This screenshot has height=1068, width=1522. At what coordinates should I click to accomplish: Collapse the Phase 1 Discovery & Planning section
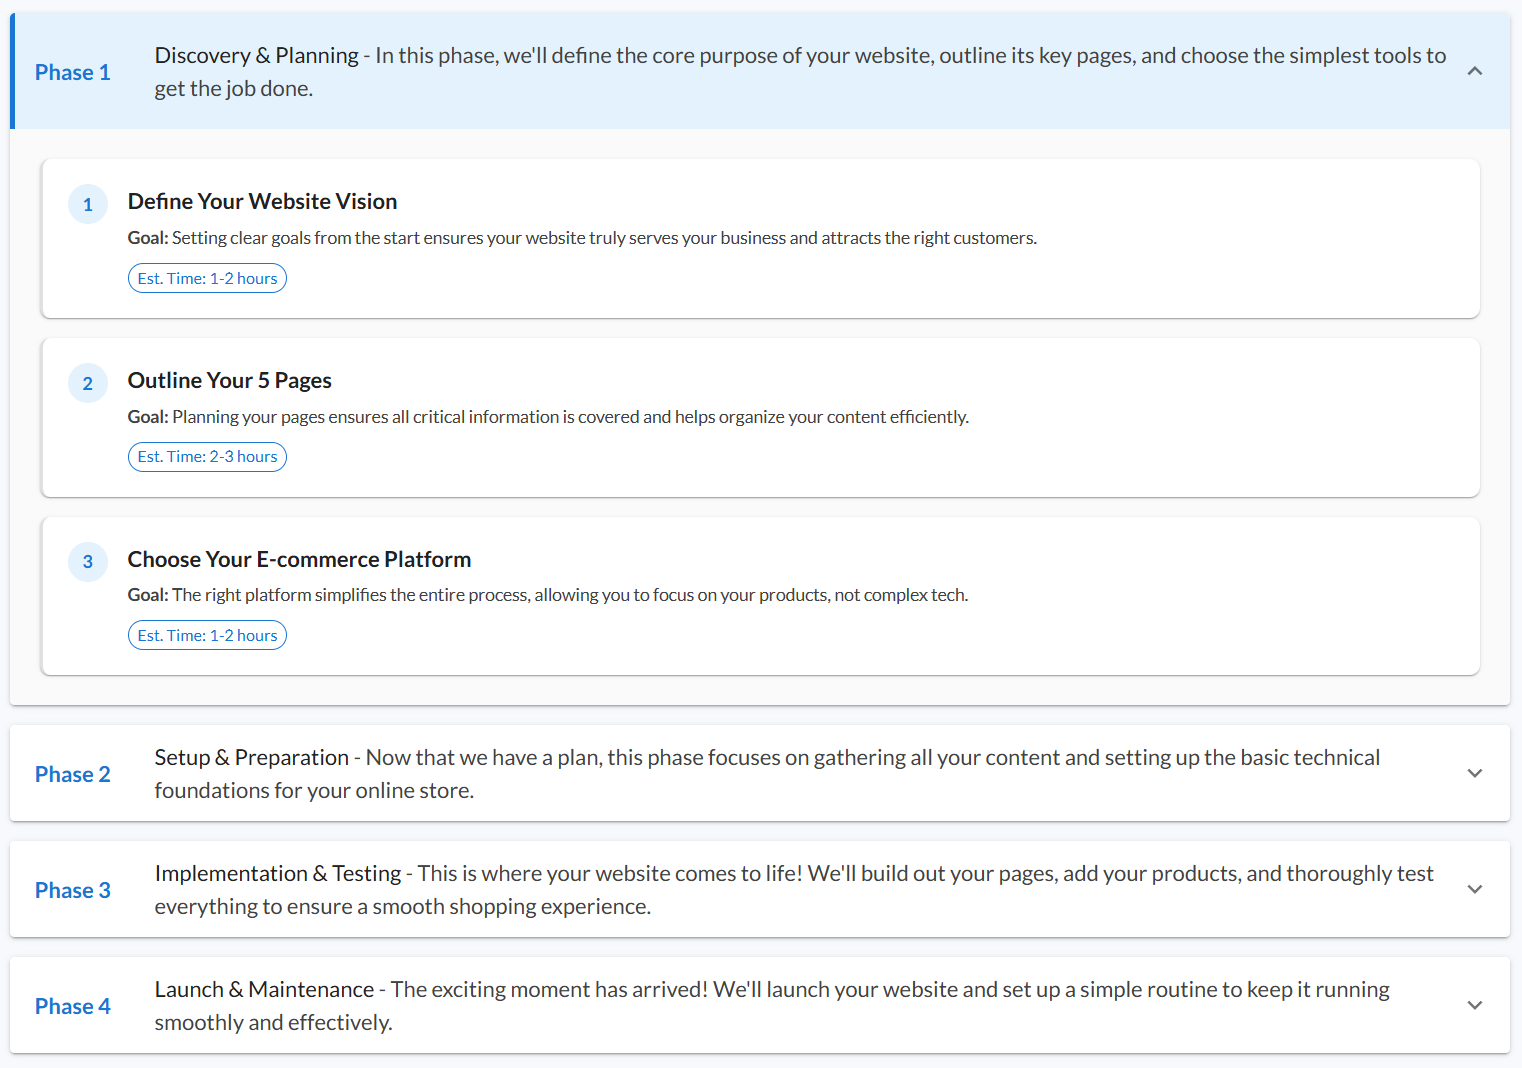click(x=1474, y=71)
